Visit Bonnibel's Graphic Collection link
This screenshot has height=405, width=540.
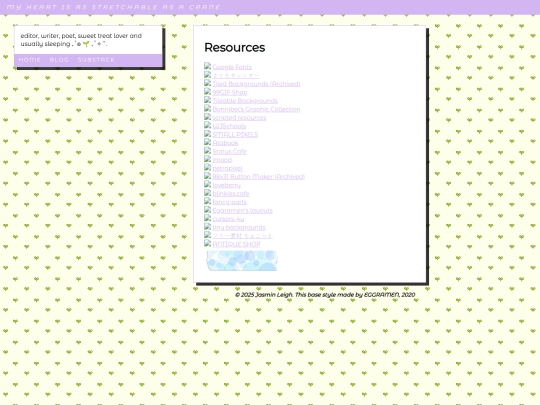click(256, 109)
